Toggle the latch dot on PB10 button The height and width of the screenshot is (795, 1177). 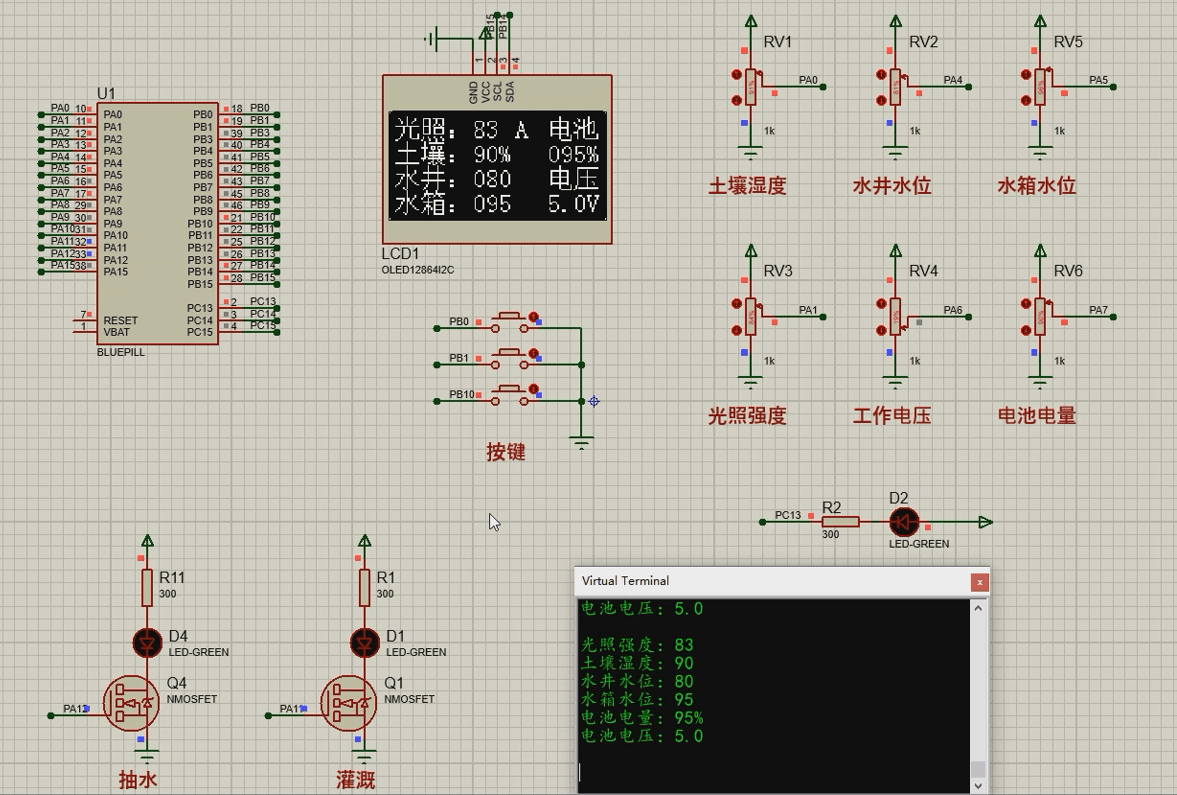tap(534, 389)
